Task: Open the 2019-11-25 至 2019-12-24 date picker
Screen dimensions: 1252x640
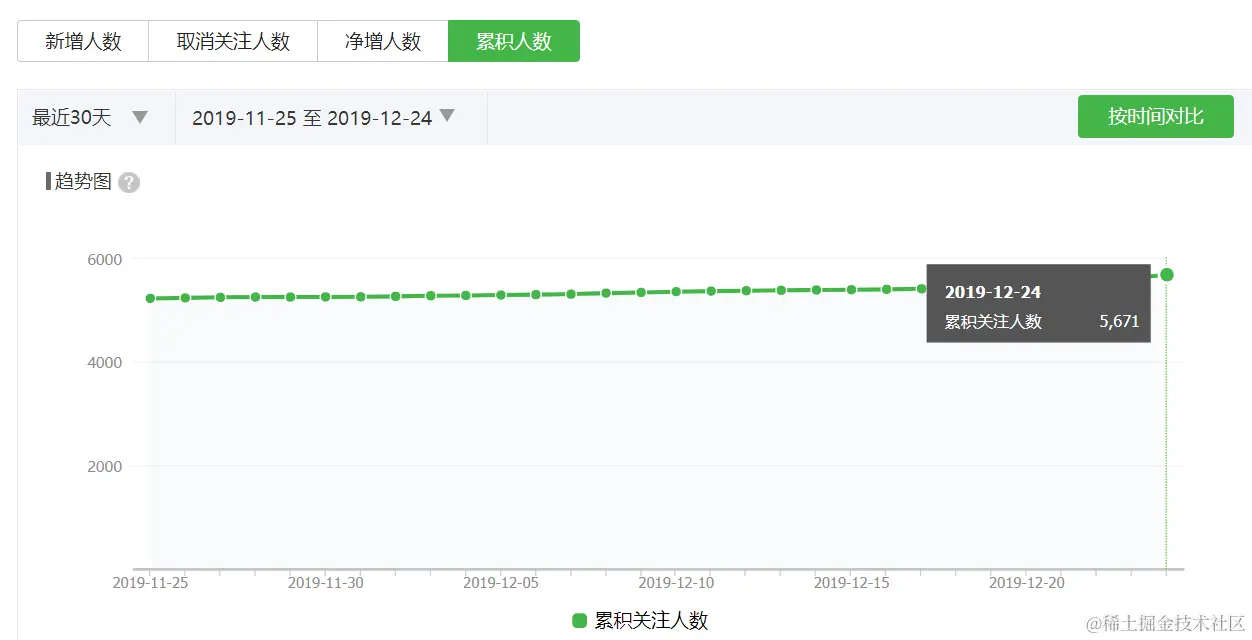Action: (x=331, y=117)
